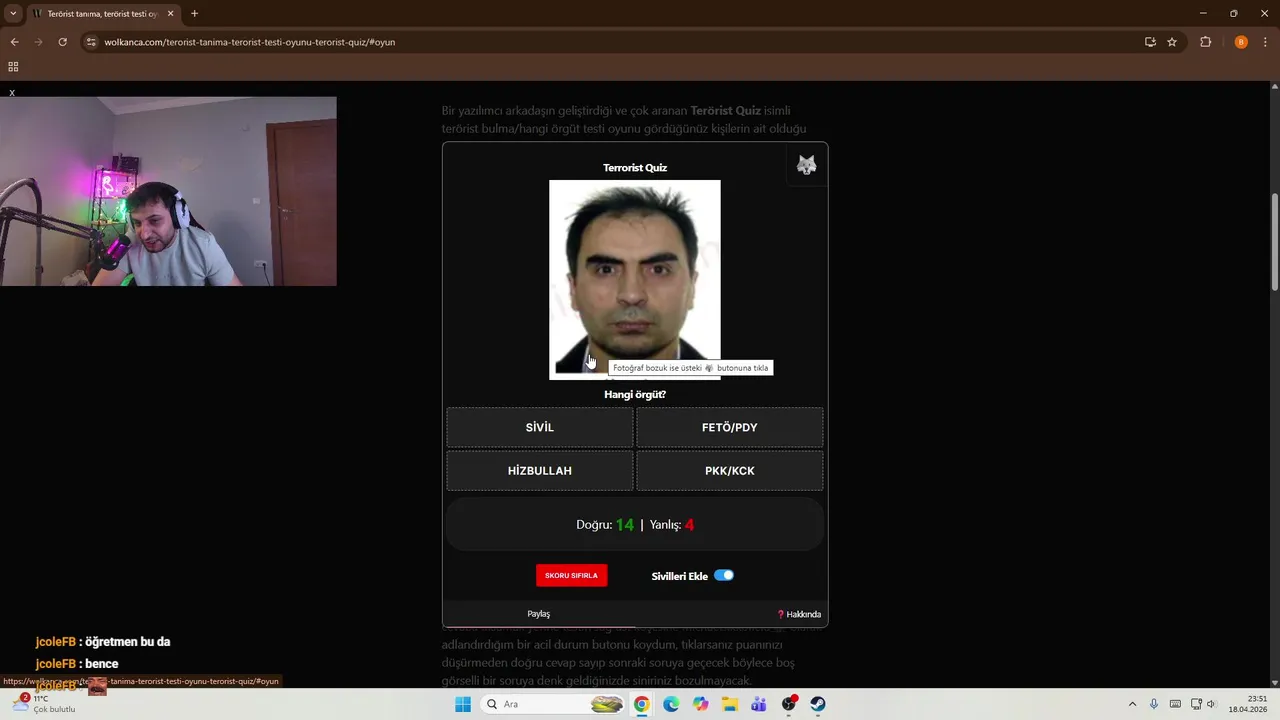Toggle the Sivilleri Ekle switch

point(724,575)
